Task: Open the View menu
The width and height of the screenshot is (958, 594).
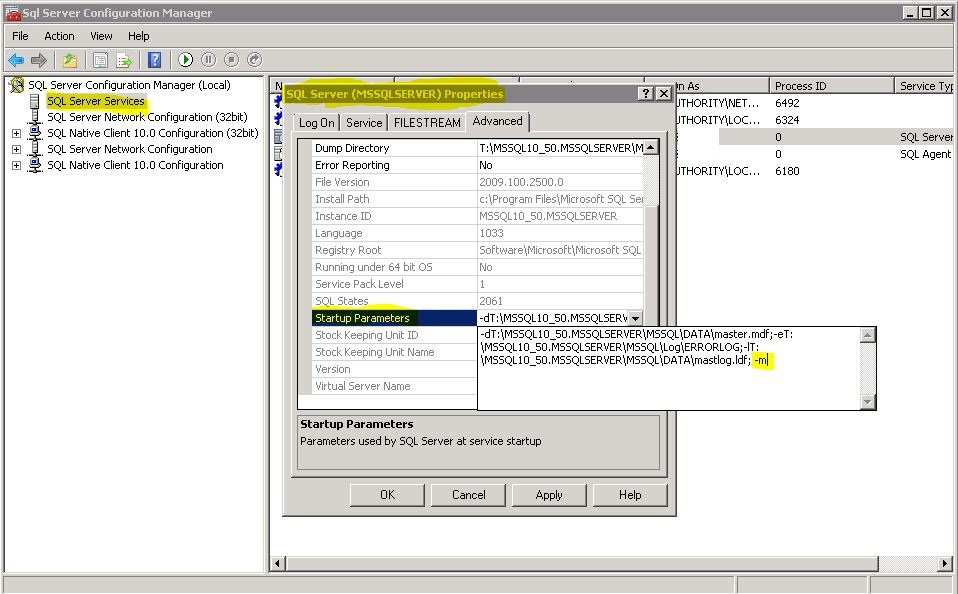Action: [101, 36]
